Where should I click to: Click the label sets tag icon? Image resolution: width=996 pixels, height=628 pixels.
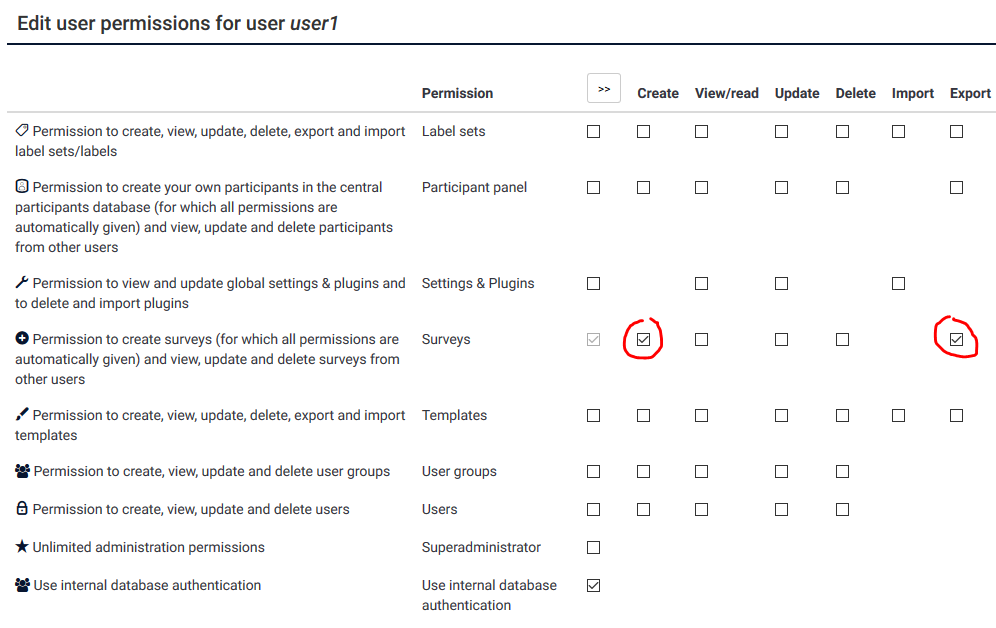[22, 131]
